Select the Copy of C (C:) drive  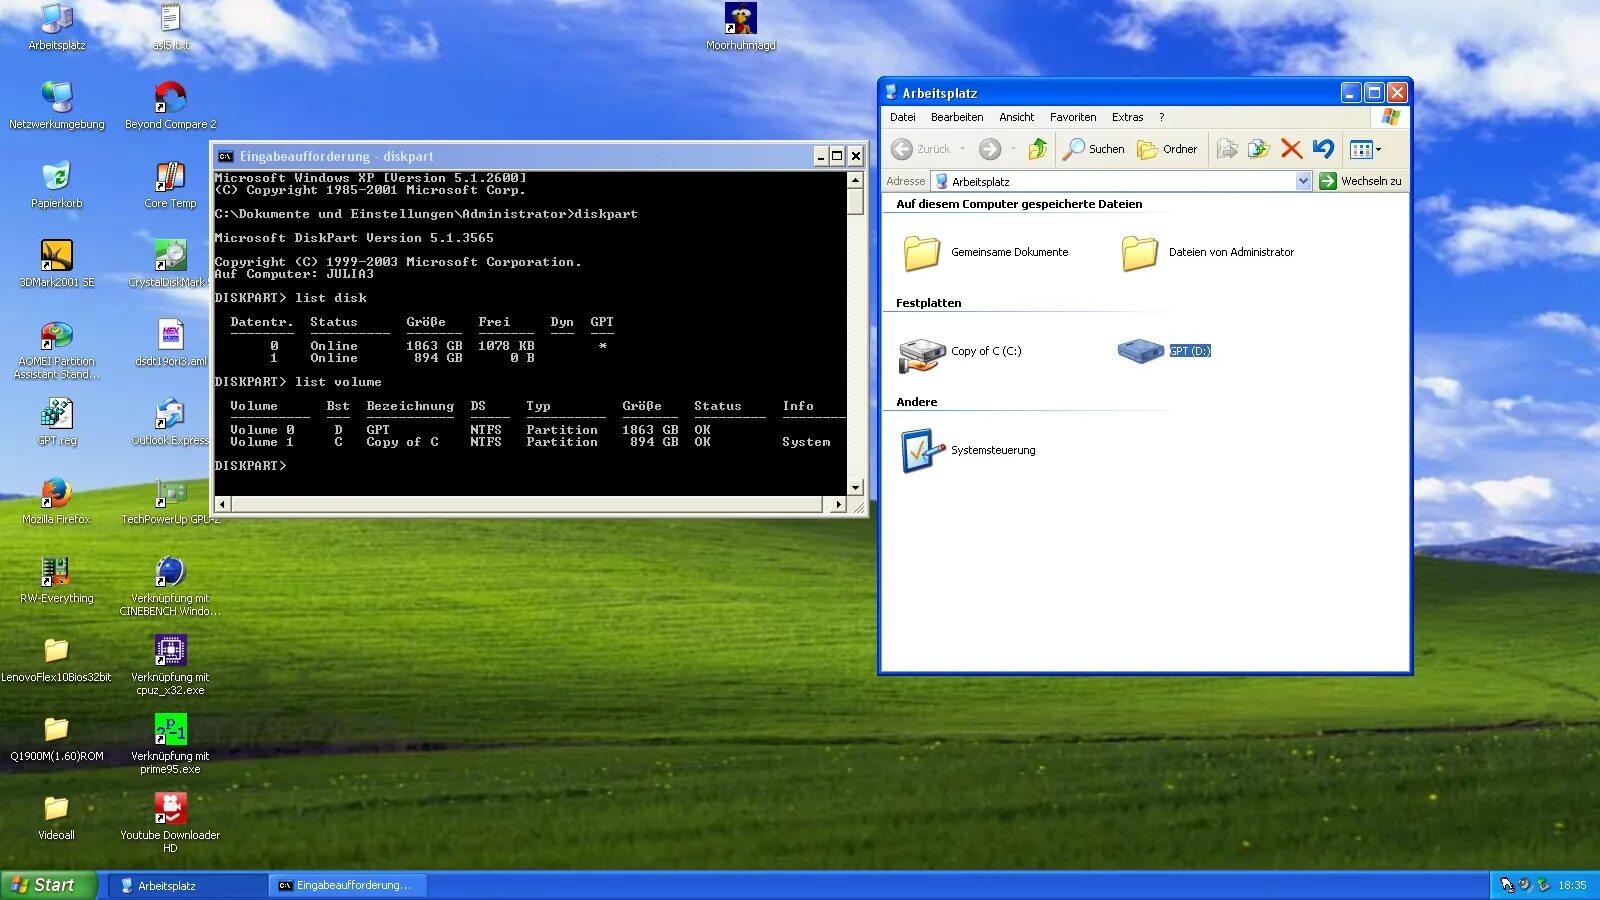pos(960,353)
